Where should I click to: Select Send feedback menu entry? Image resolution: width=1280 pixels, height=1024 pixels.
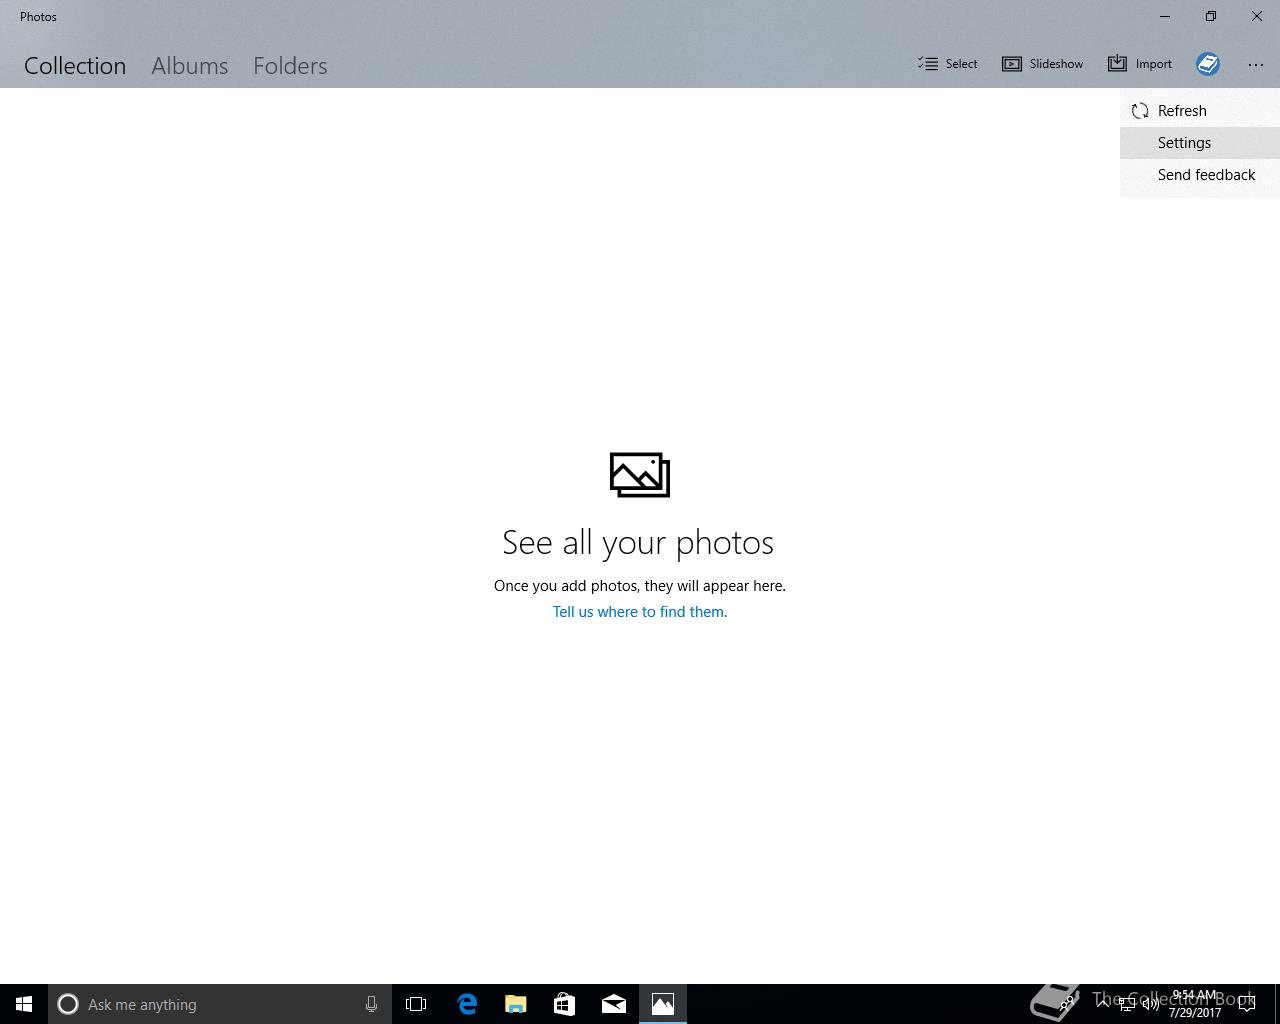click(1200, 175)
